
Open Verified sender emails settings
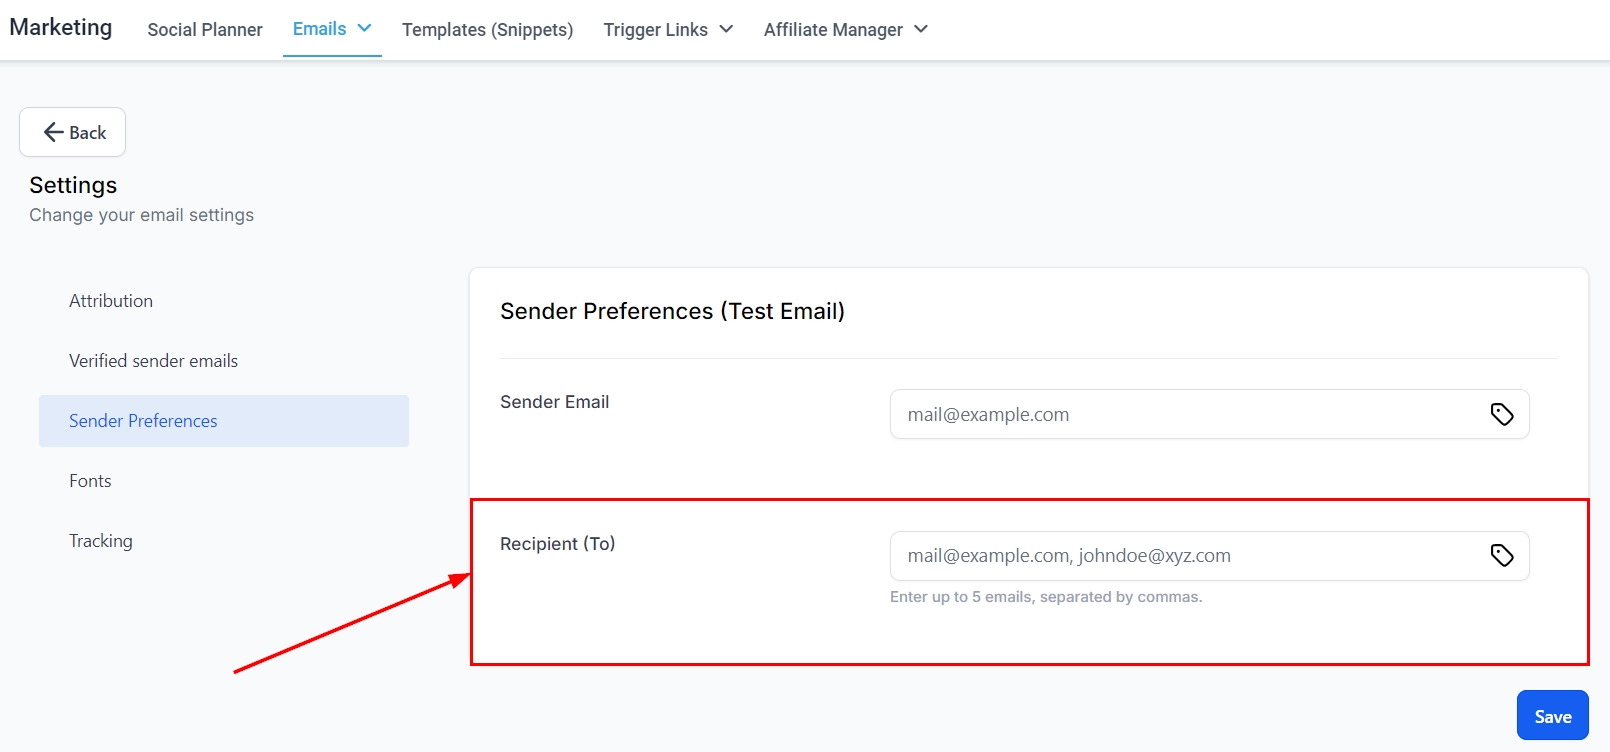(153, 361)
